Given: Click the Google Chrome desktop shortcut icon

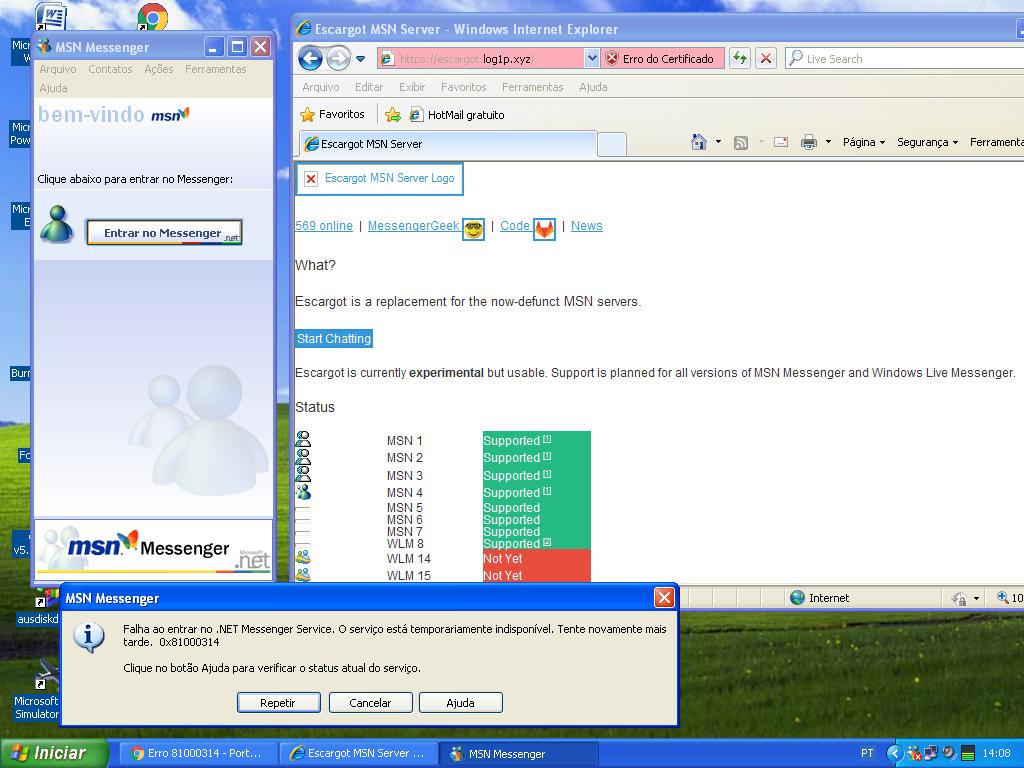Looking at the screenshot, I should (153, 16).
